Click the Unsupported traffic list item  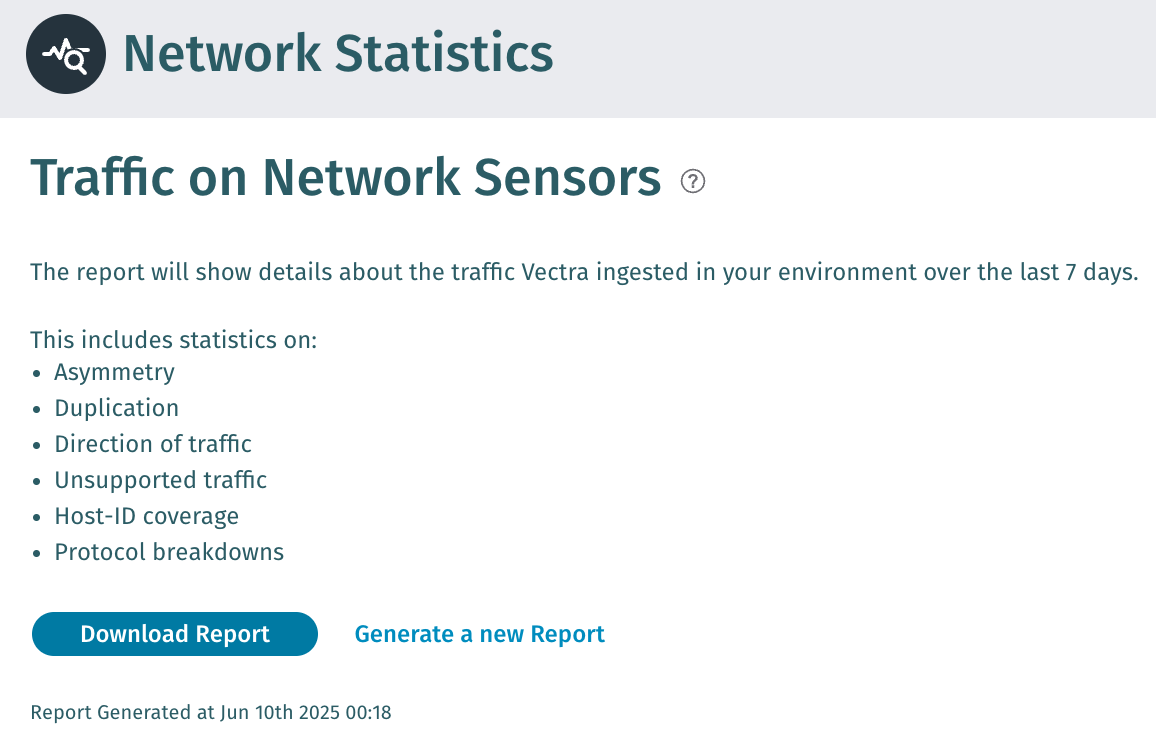[x=160, y=480]
